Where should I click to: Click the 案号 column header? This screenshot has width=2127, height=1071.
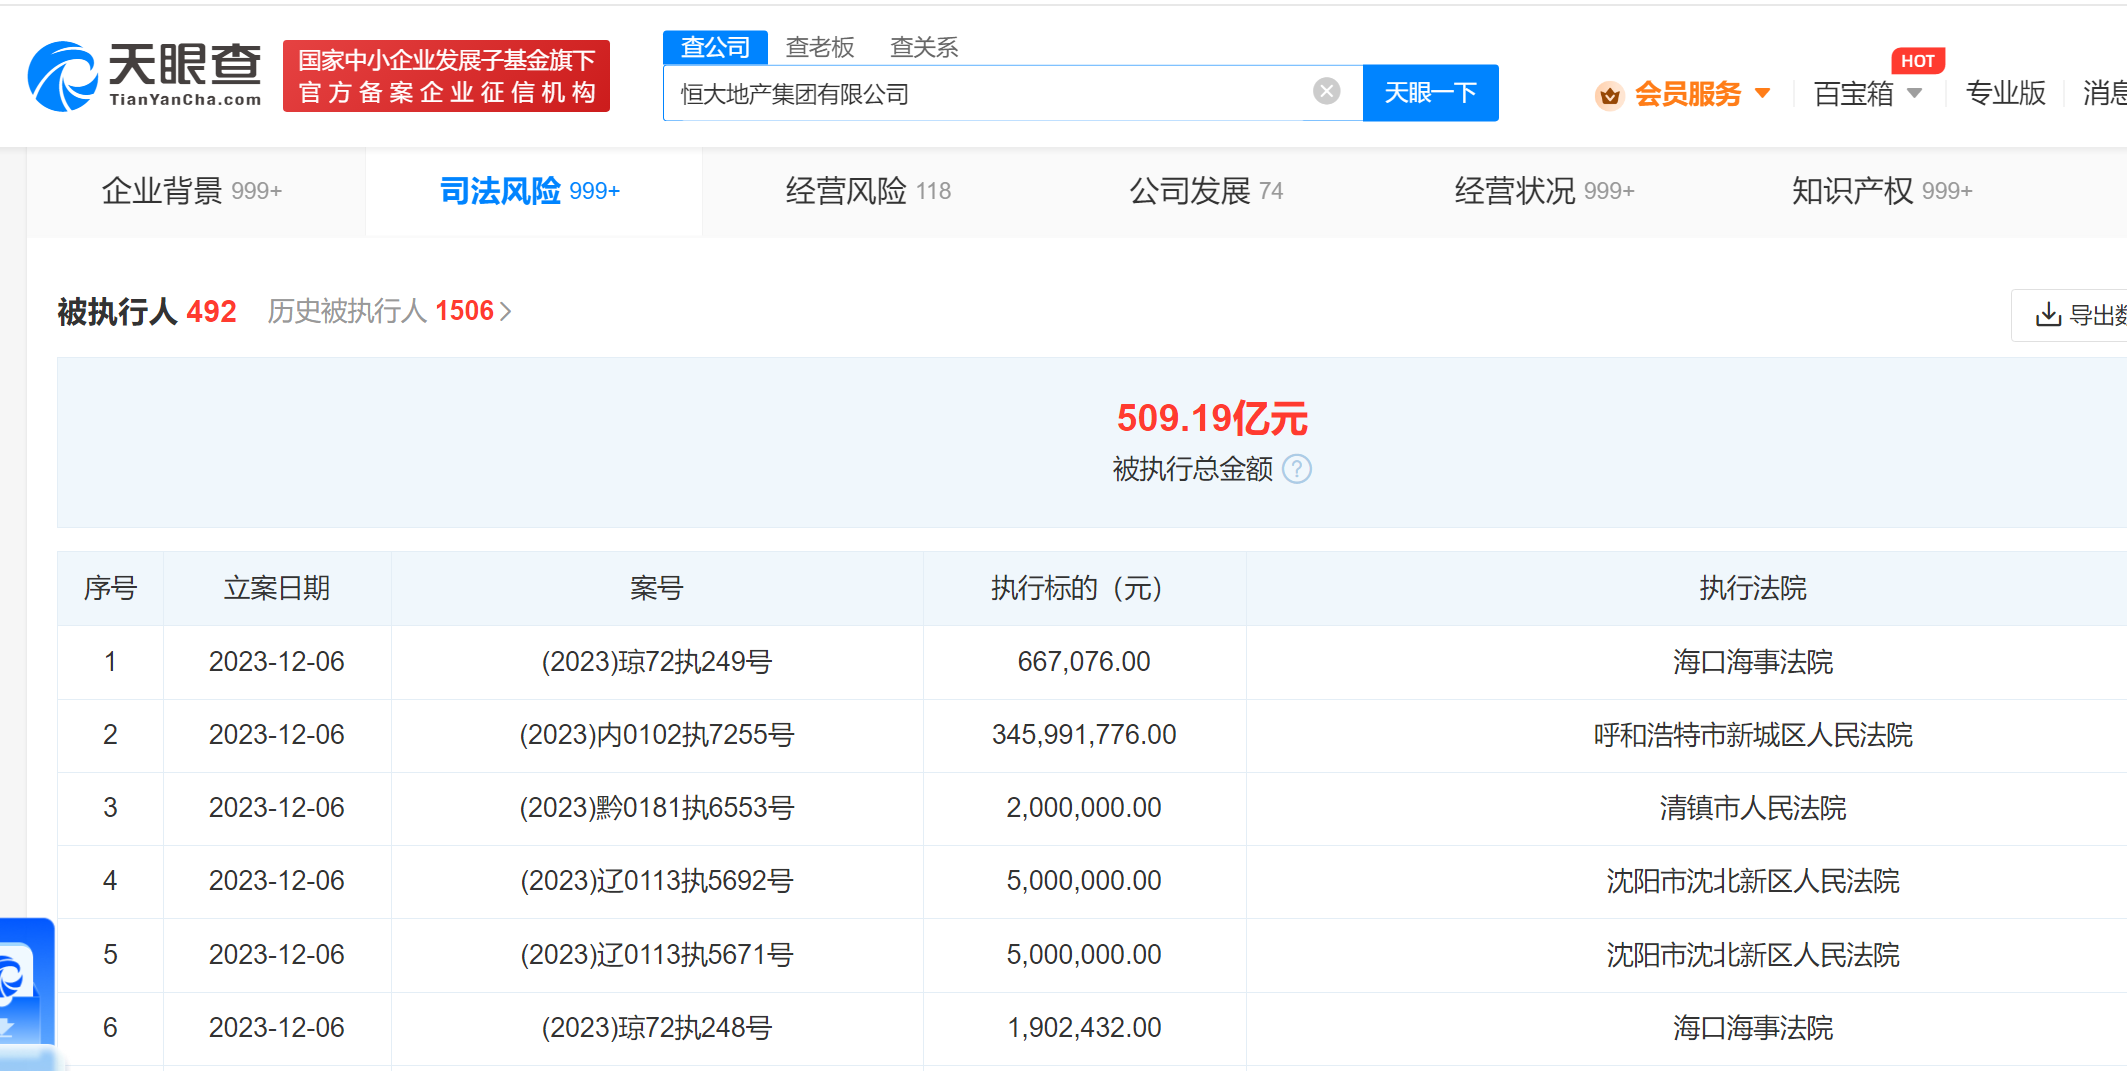(x=657, y=588)
